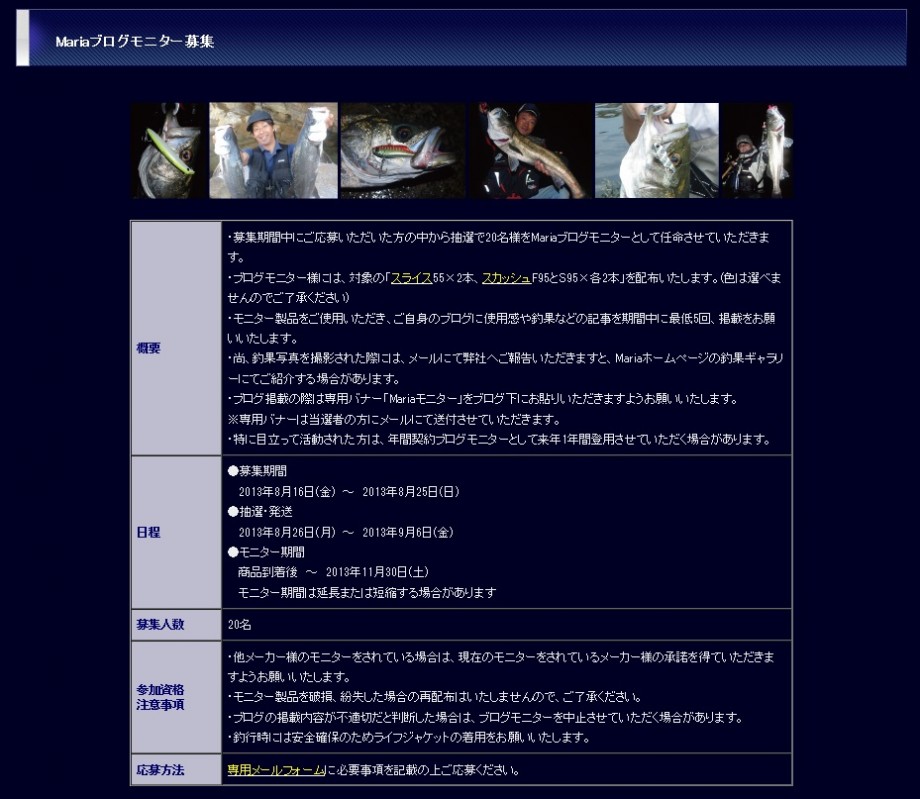Click the ●モニター期間 heading

[266, 552]
